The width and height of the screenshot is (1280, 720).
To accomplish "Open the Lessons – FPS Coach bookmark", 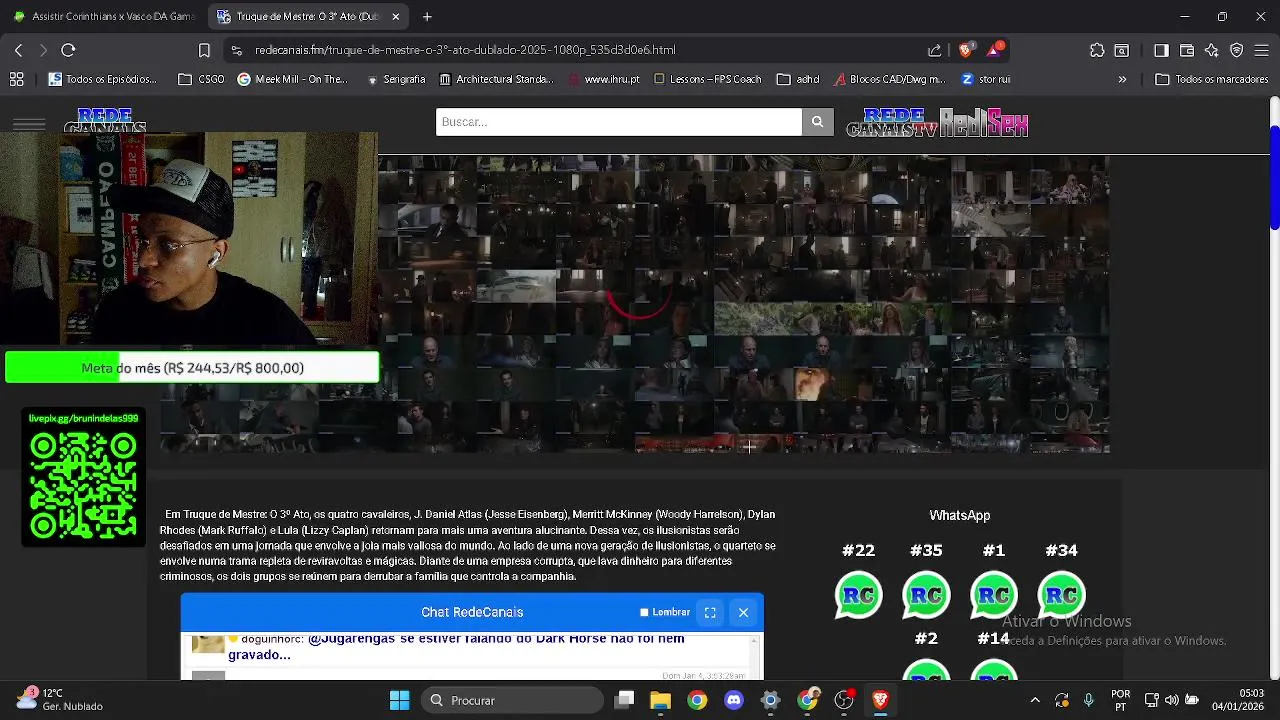I will (708, 79).
